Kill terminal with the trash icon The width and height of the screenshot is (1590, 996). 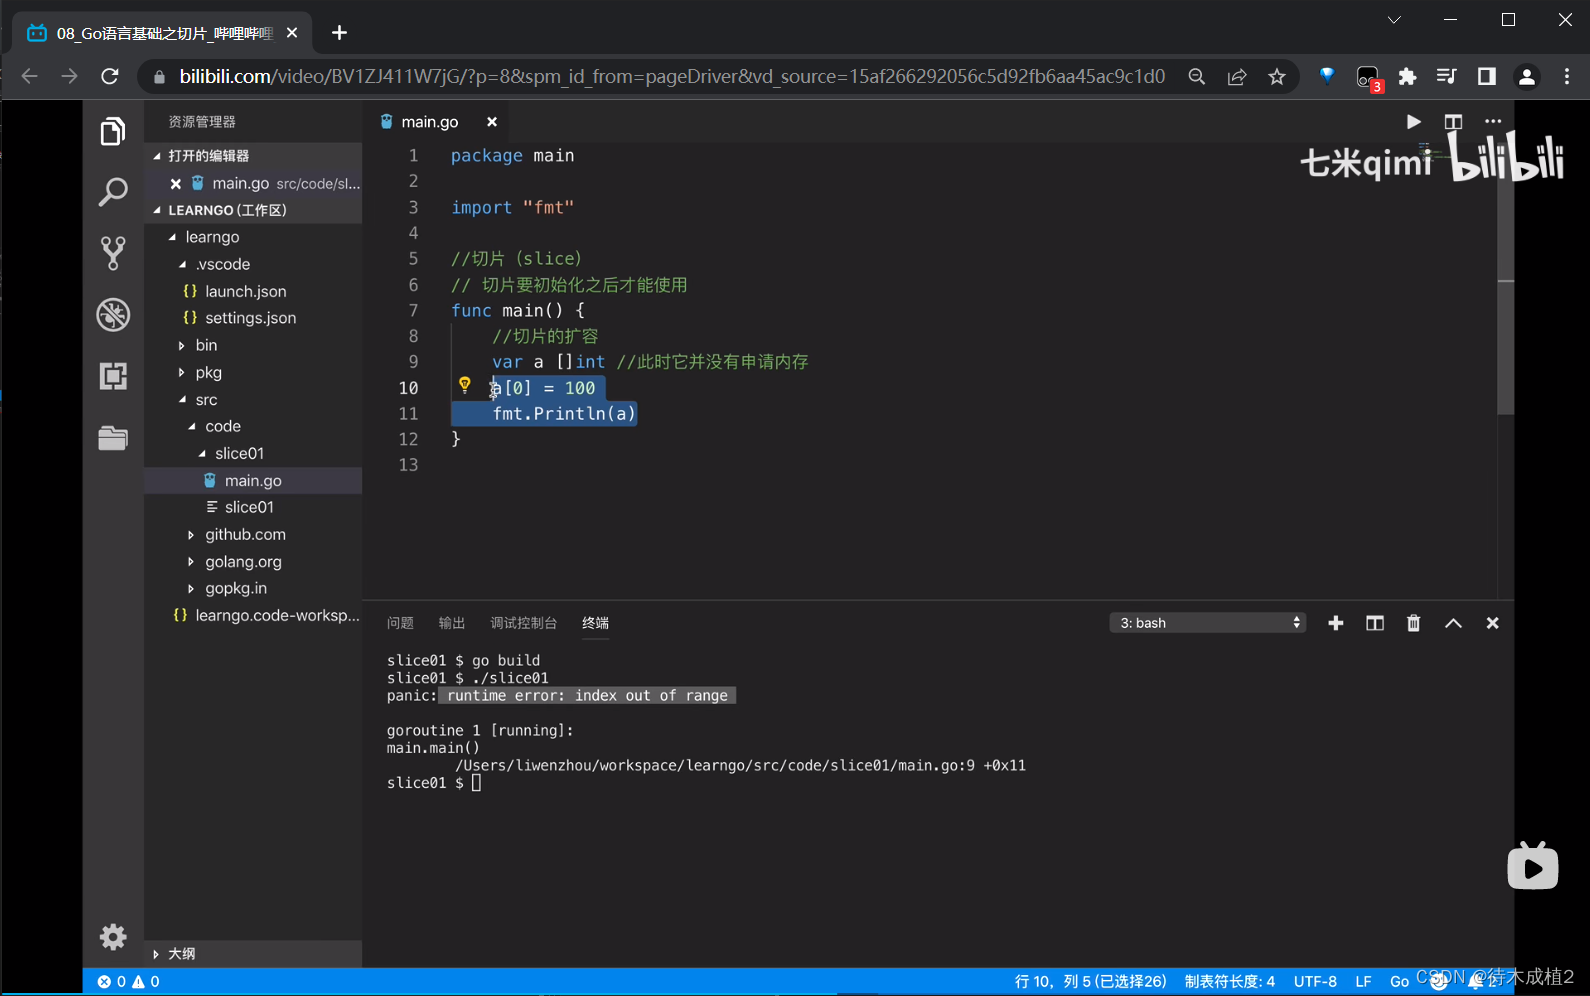(1413, 623)
